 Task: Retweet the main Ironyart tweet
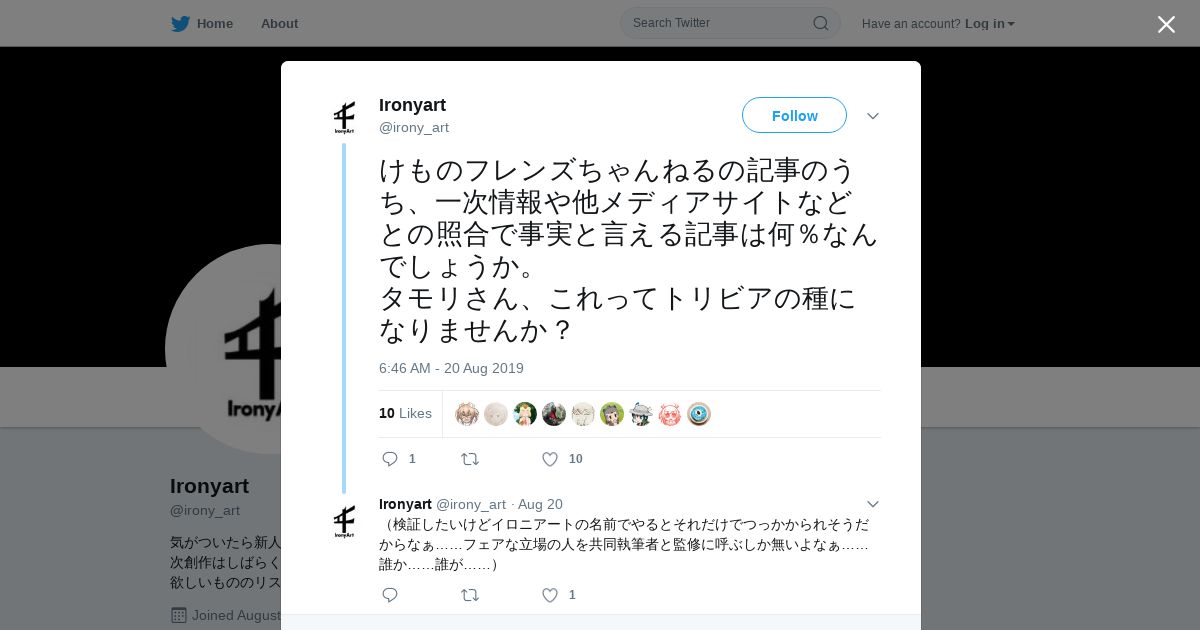click(x=469, y=459)
